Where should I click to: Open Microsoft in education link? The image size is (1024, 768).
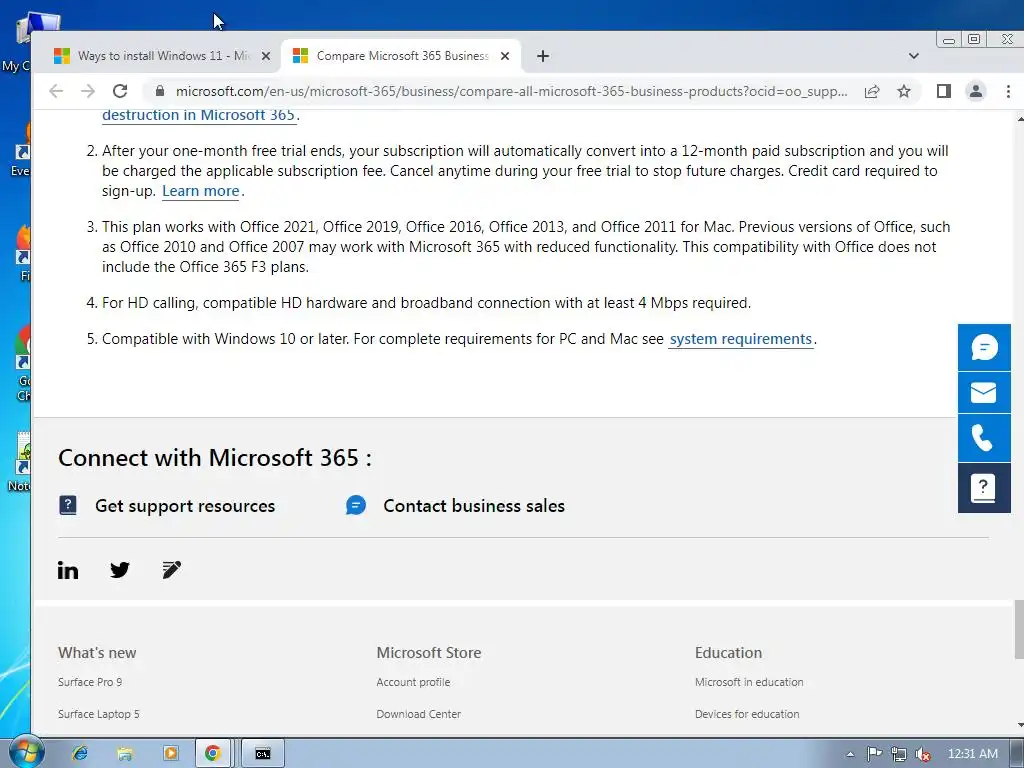point(749,682)
